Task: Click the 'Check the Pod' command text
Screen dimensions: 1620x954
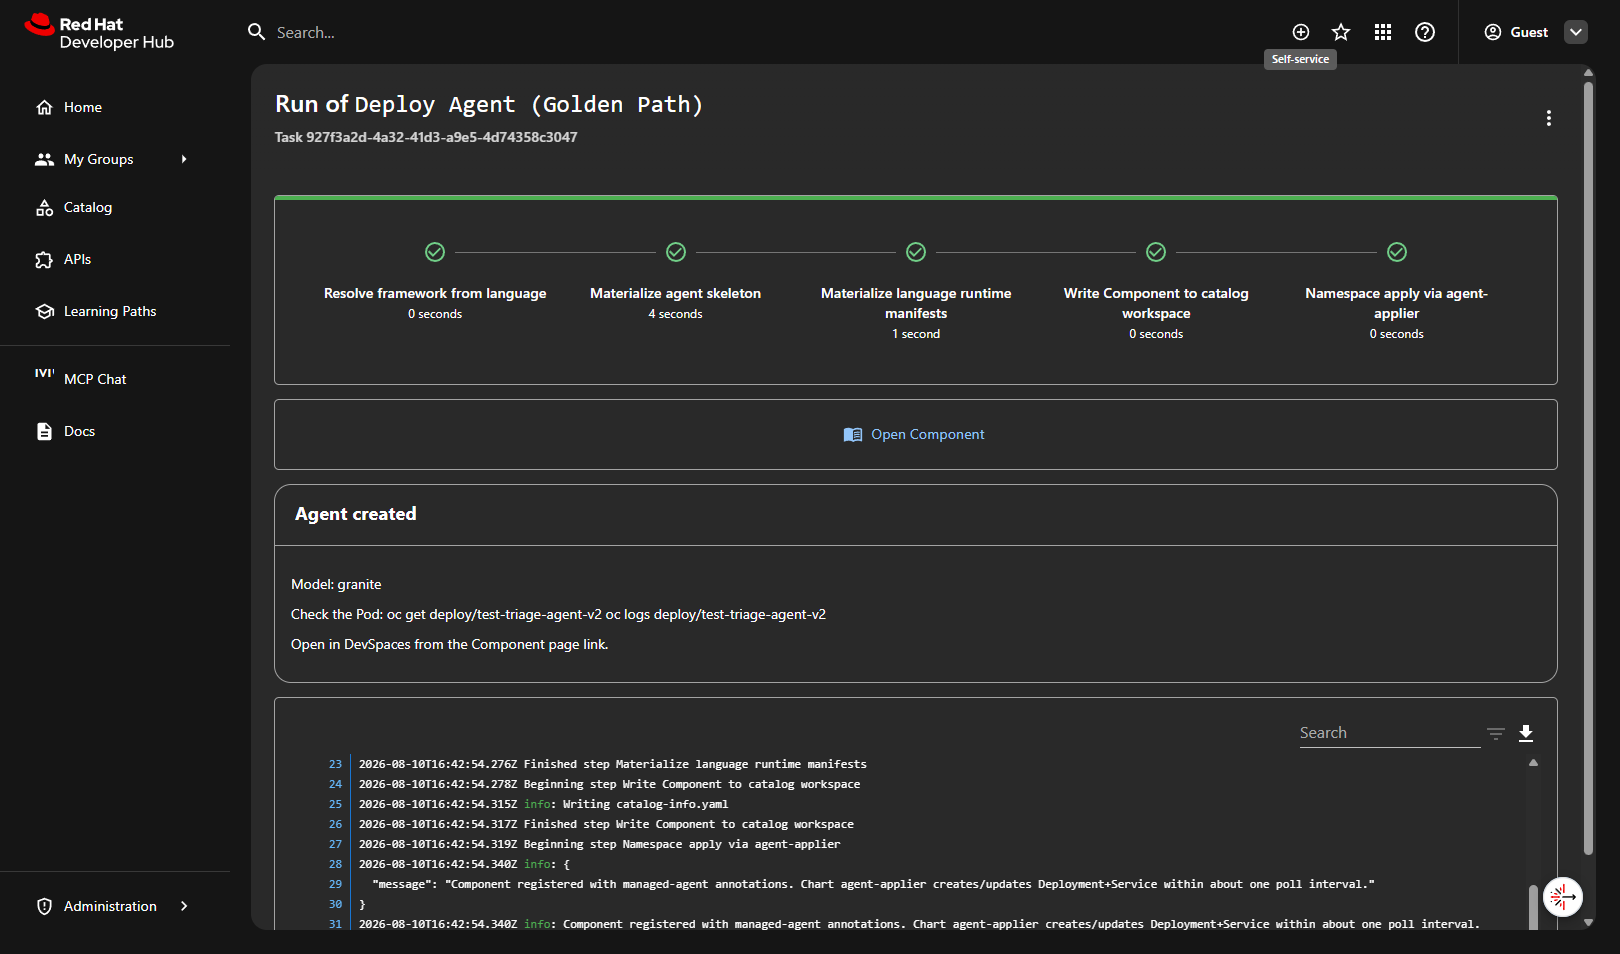Action: point(558,614)
